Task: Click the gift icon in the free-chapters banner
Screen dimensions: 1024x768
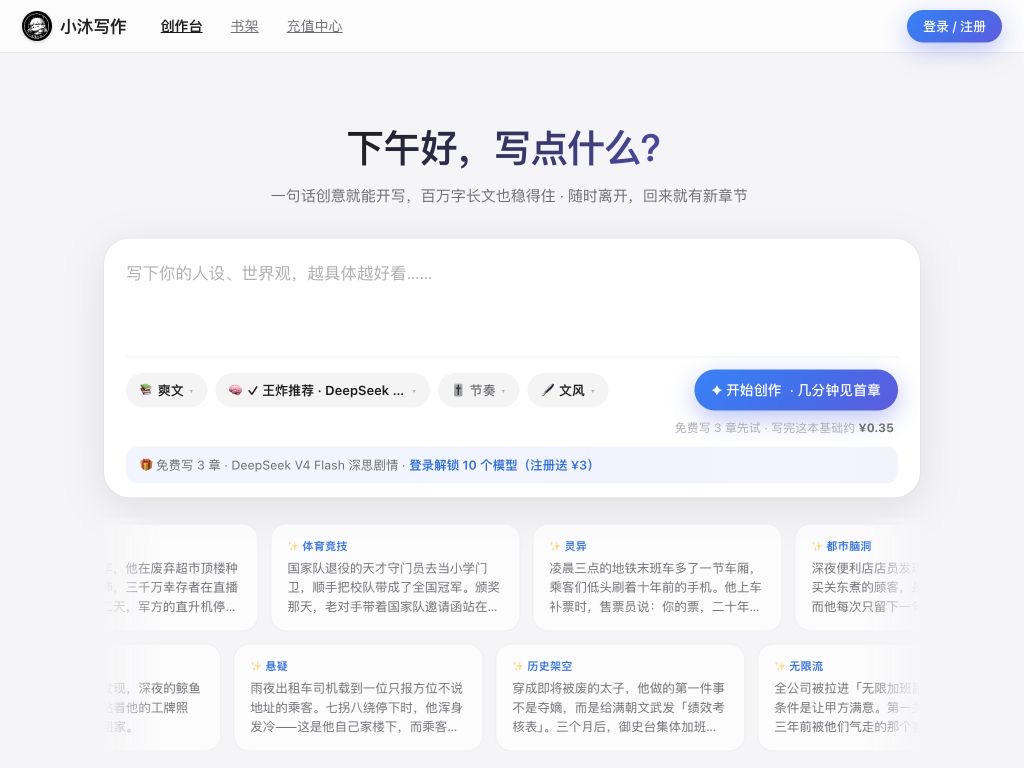Action: [146, 464]
